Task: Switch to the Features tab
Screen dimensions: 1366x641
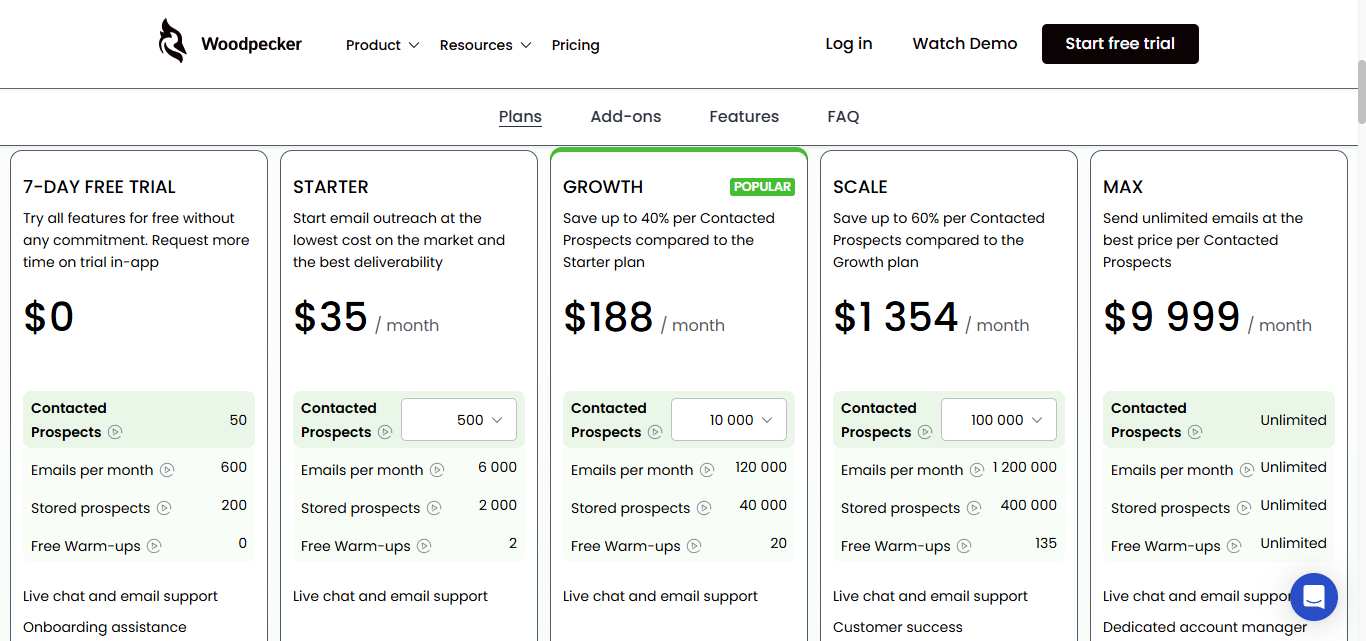Action: [744, 116]
